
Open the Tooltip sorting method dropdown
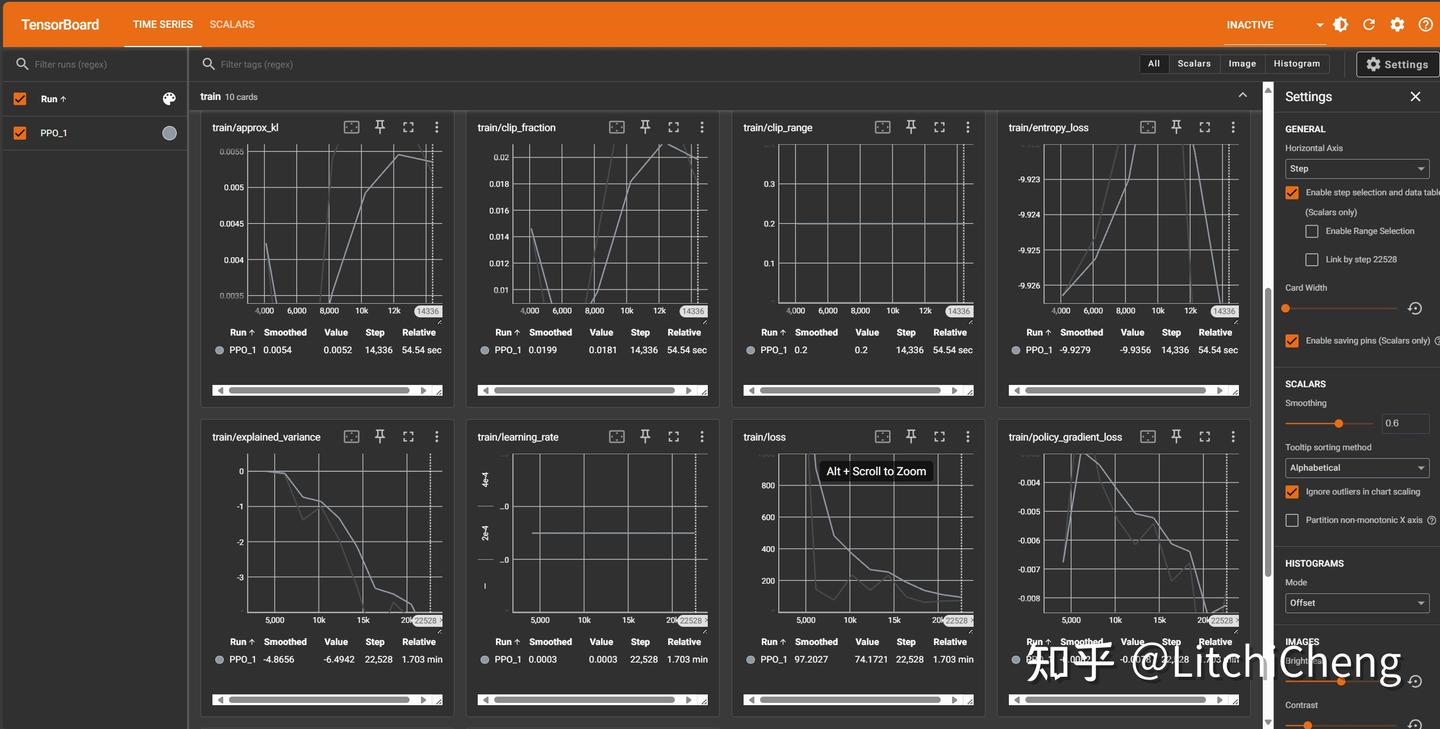click(x=1357, y=467)
